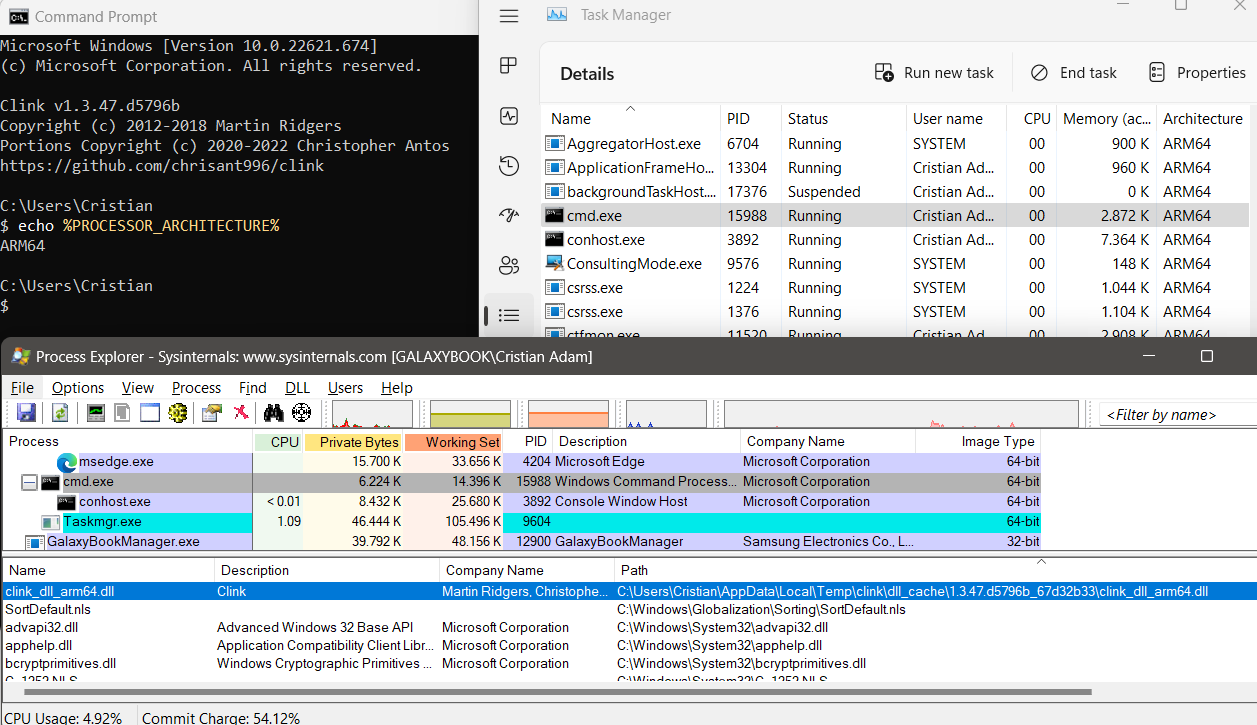Image resolution: width=1257 pixels, height=725 pixels.
Task: Open the View menu in Process Explorer
Action: tap(138, 388)
